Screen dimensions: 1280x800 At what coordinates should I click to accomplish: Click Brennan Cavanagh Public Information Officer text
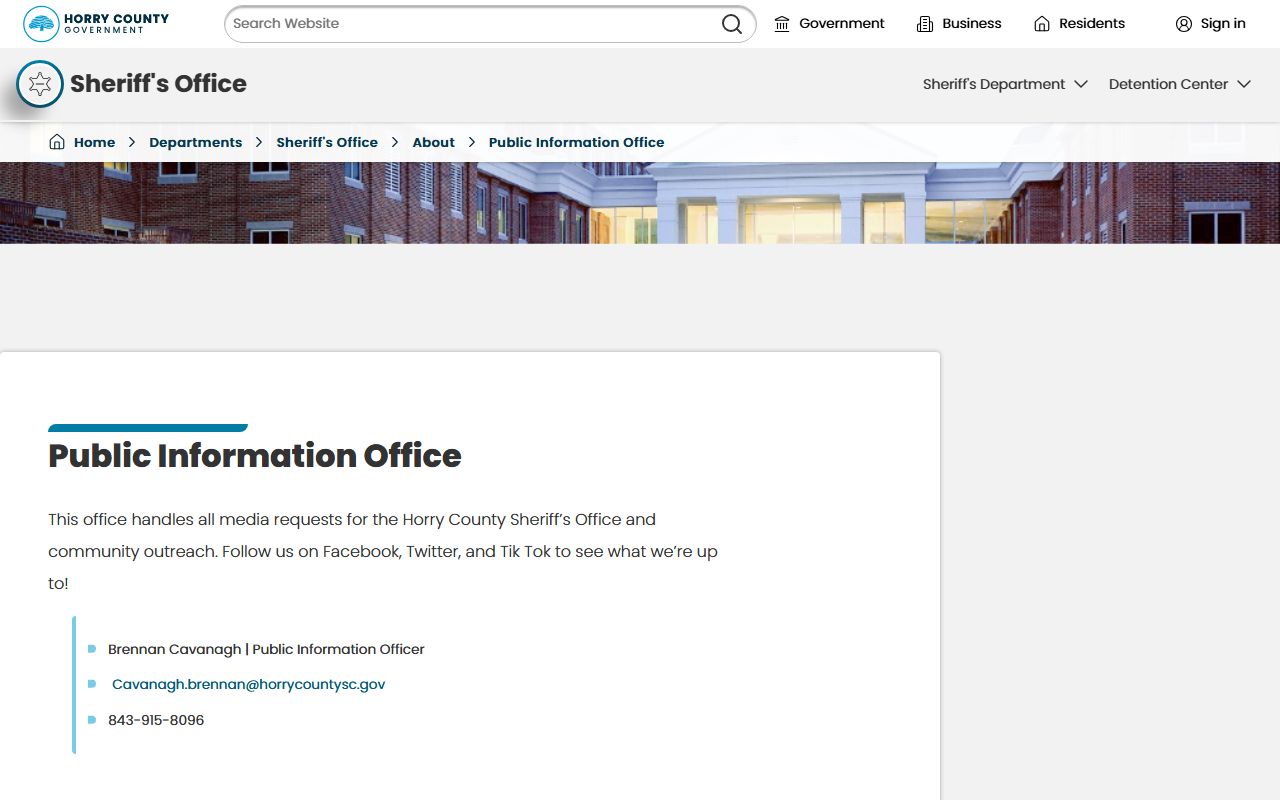tap(266, 649)
